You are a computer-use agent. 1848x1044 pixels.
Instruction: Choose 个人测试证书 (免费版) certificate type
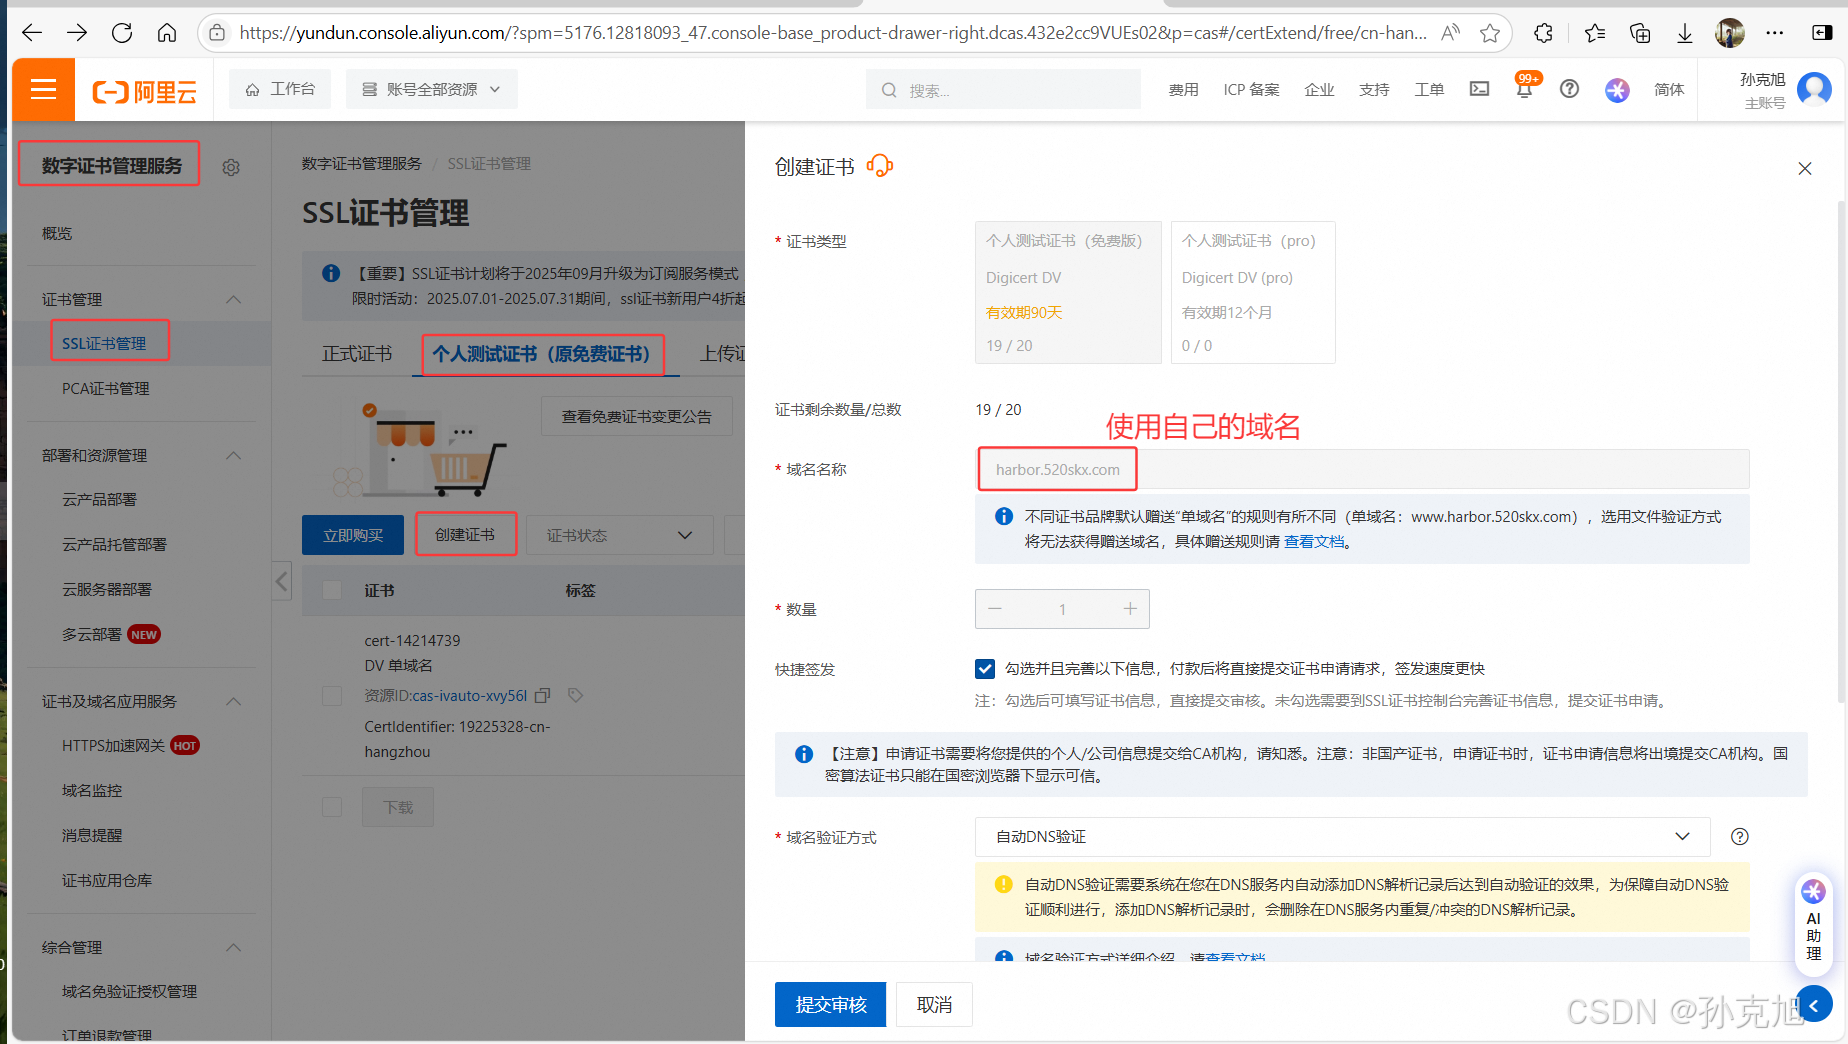point(1068,292)
